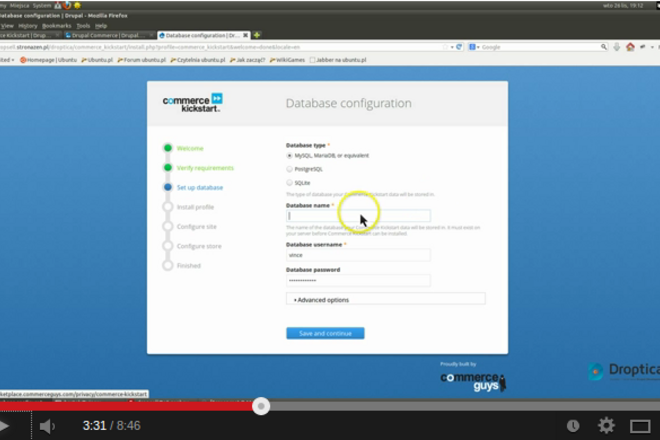Viewport: 660px width, 440px height.
Task: Switch to Drupal Commerce browser tab
Action: coord(109,35)
